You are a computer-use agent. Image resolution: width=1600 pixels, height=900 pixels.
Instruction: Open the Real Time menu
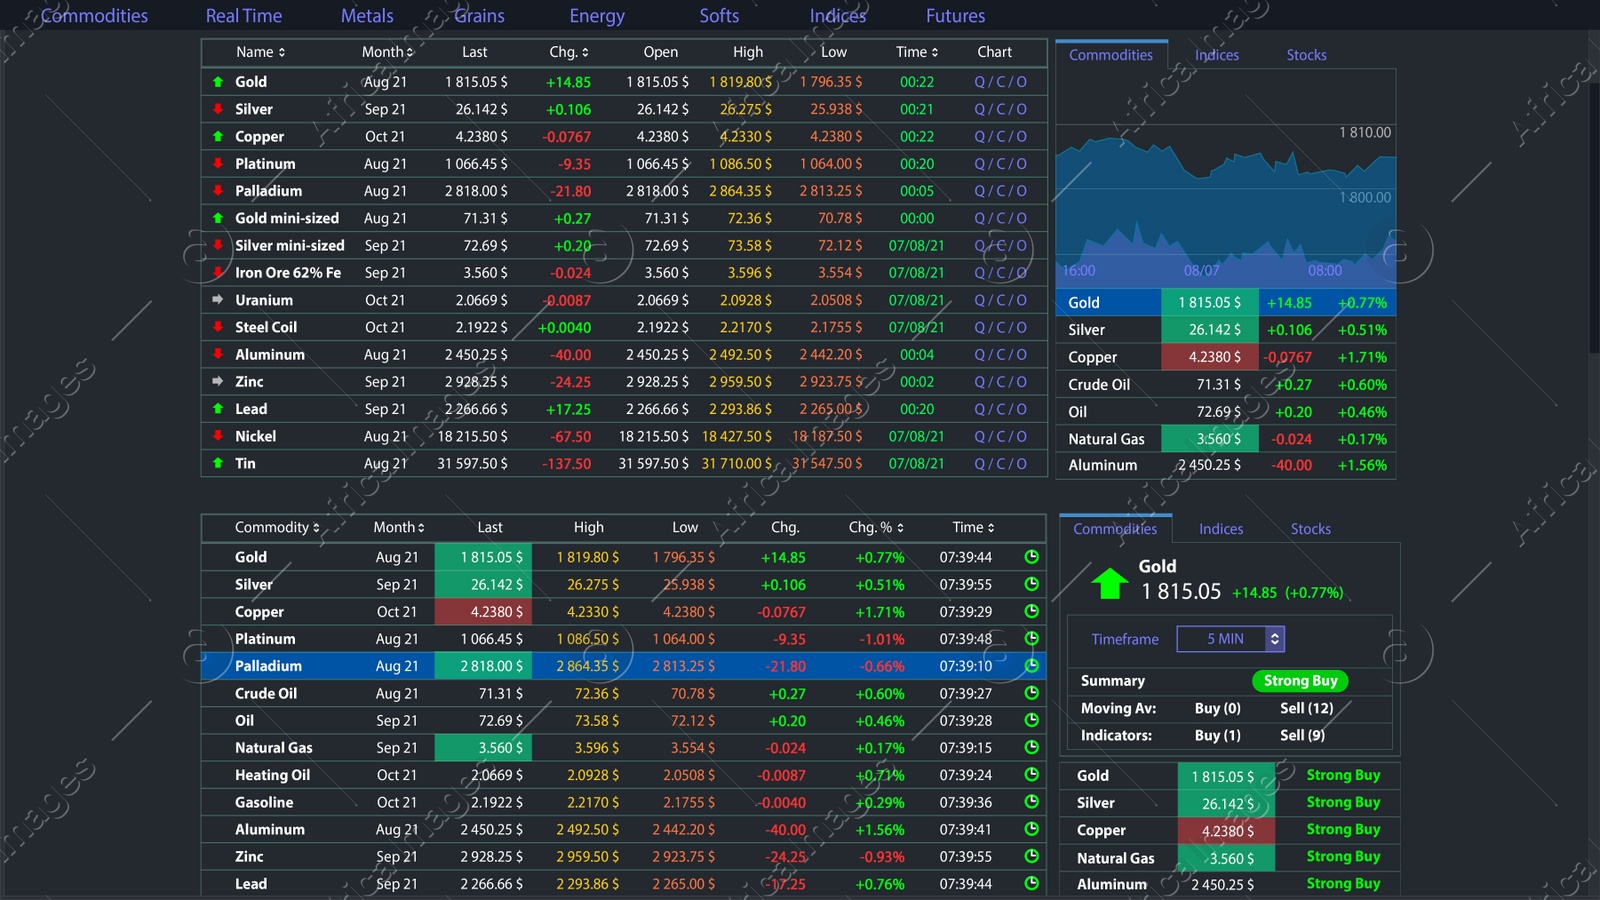coord(244,16)
